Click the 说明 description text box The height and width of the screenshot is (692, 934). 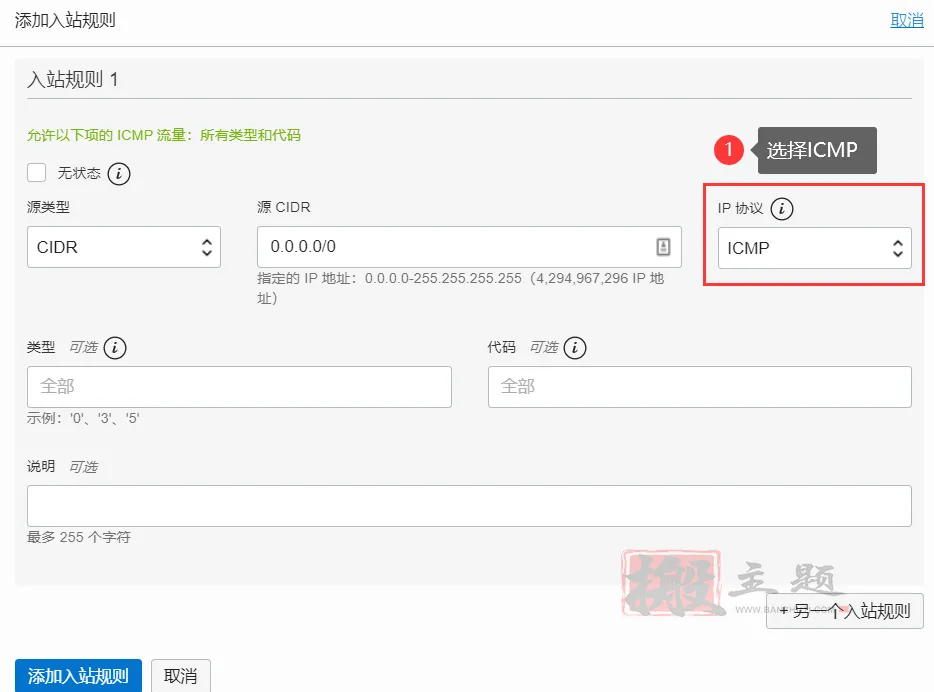[469, 506]
